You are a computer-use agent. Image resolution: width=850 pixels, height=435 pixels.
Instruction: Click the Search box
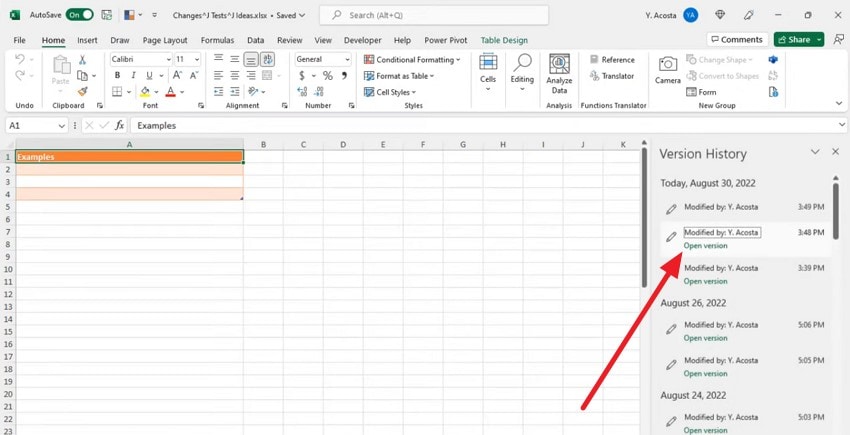click(434, 15)
